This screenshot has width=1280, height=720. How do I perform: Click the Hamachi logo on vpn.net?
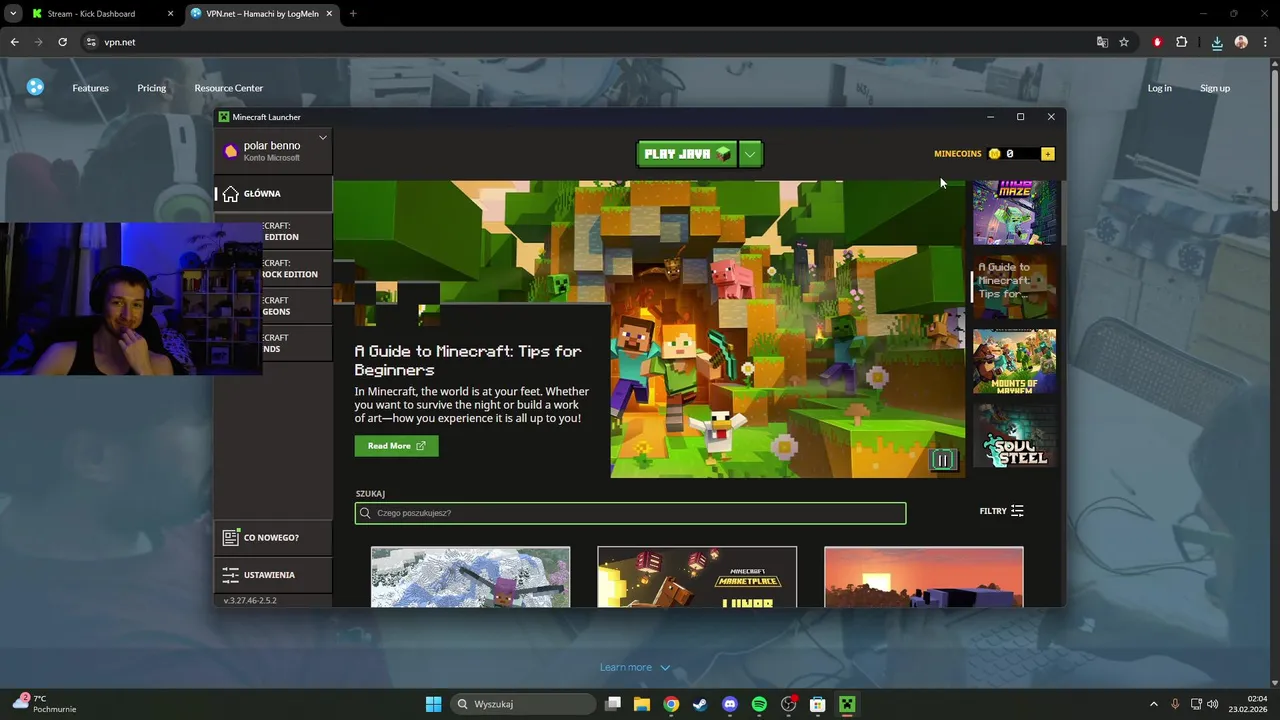coord(35,87)
